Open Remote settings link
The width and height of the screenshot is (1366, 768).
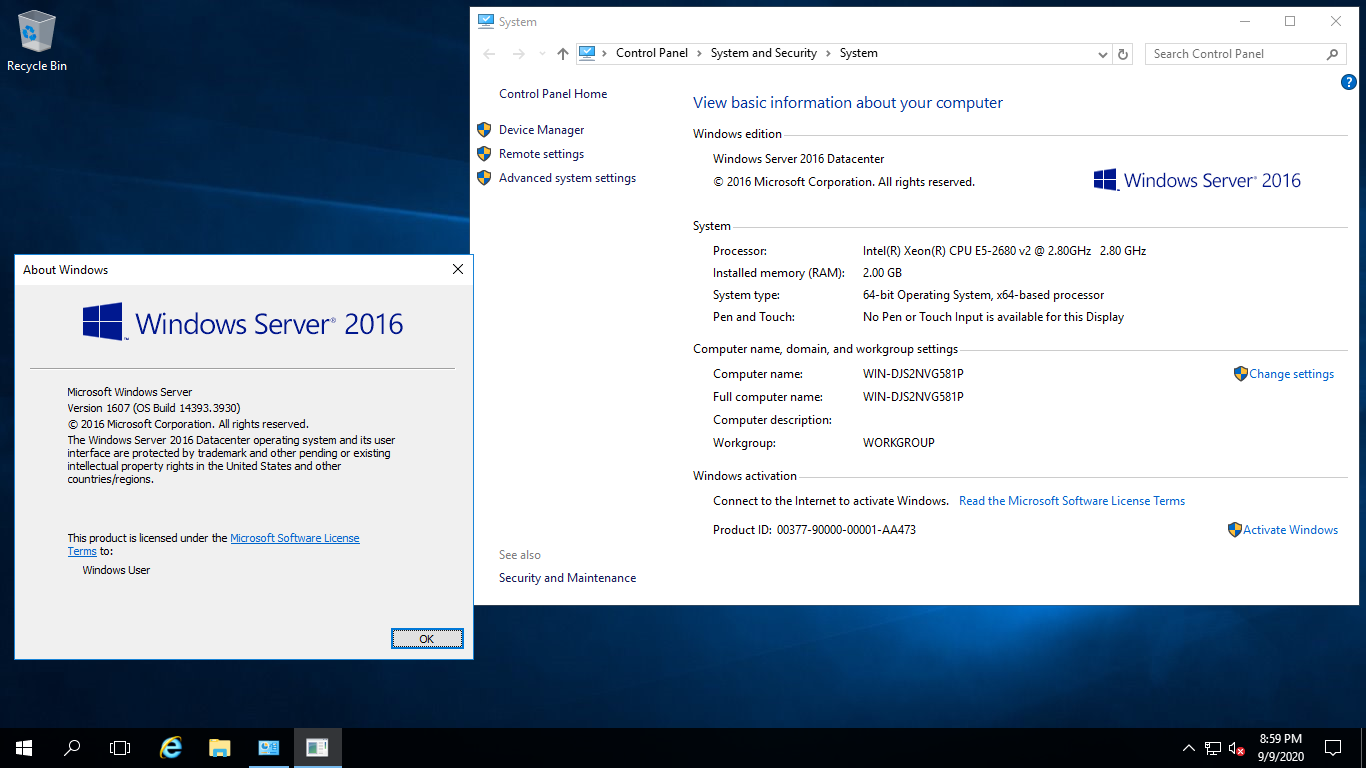click(541, 154)
